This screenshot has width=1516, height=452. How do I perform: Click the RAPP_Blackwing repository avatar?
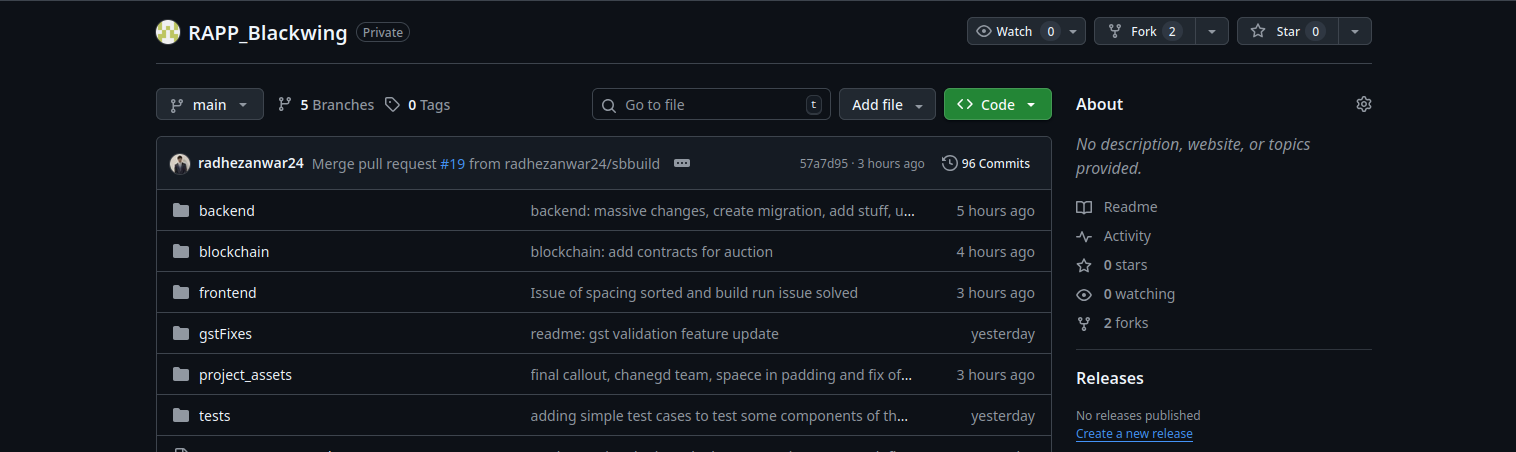click(168, 32)
